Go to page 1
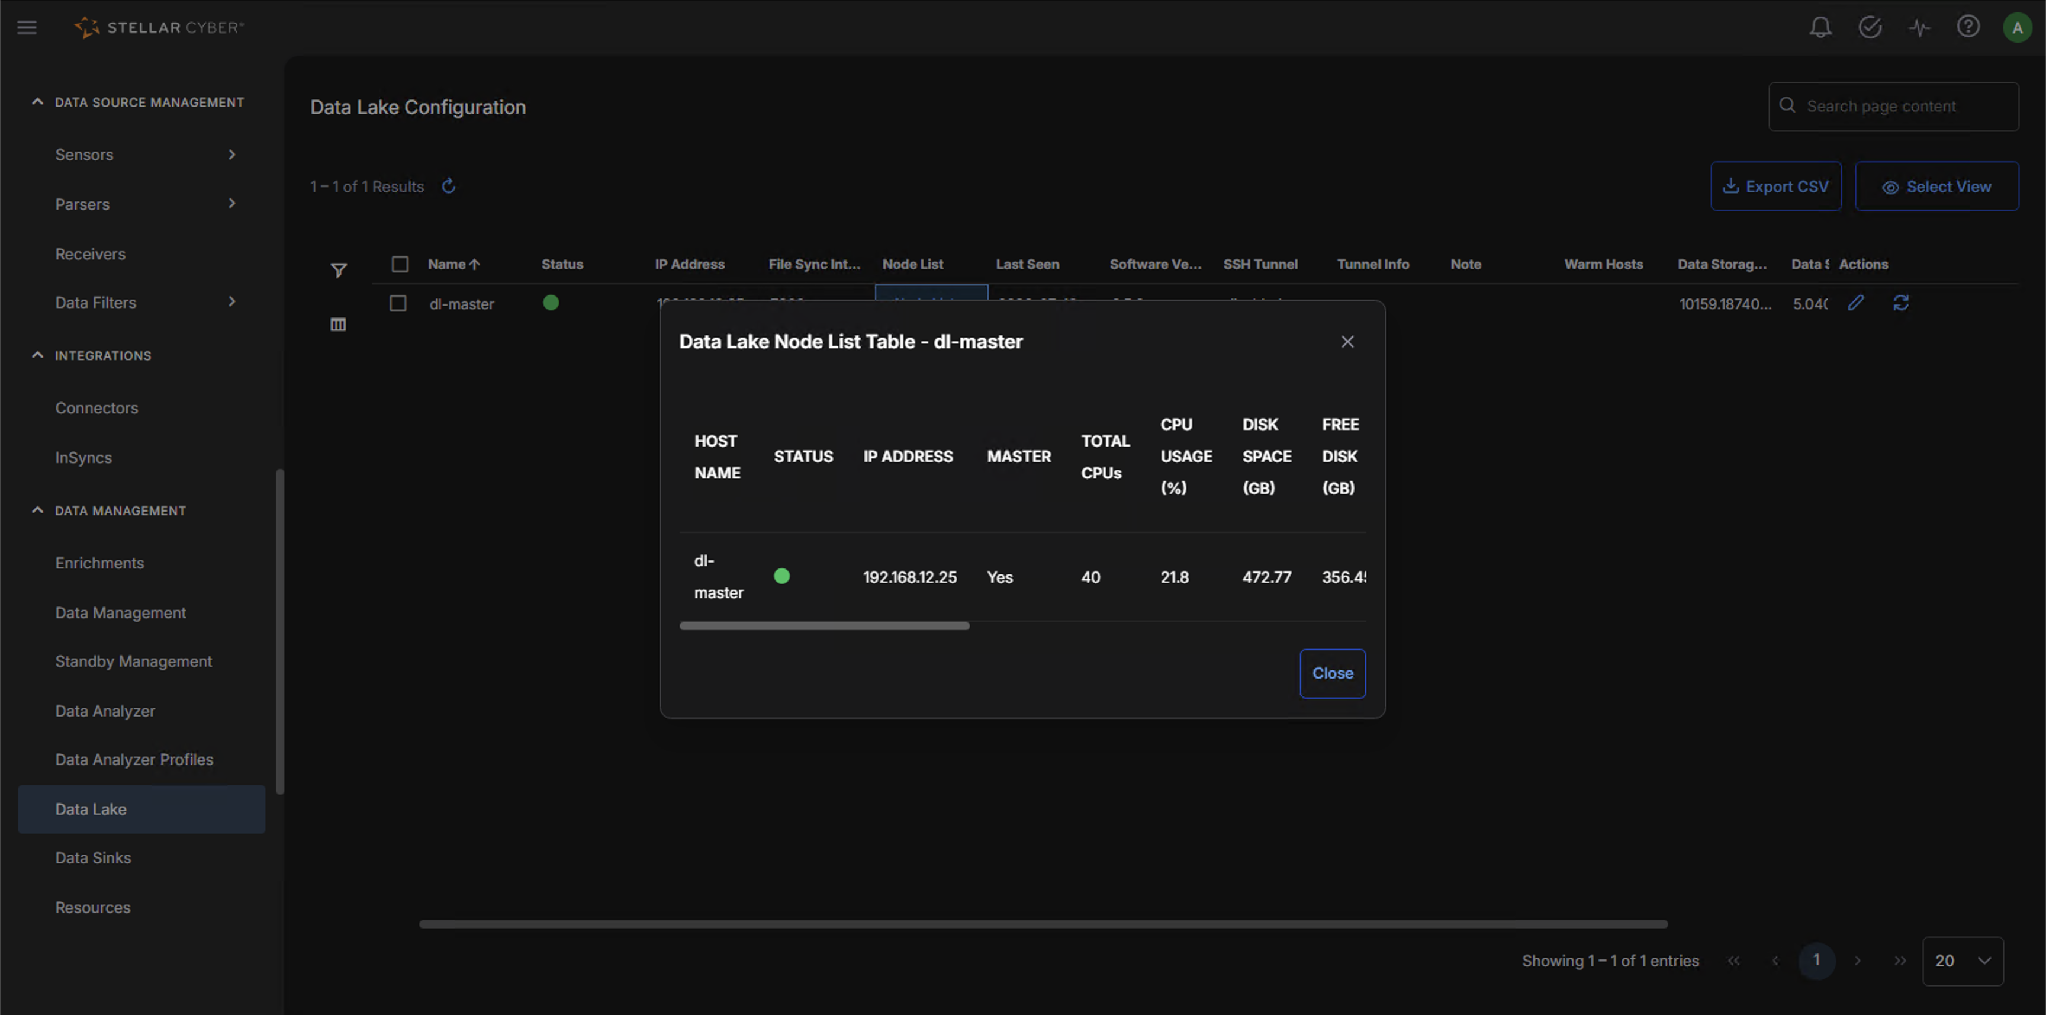This screenshot has width=2046, height=1015. pyautogui.click(x=1817, y=961)
